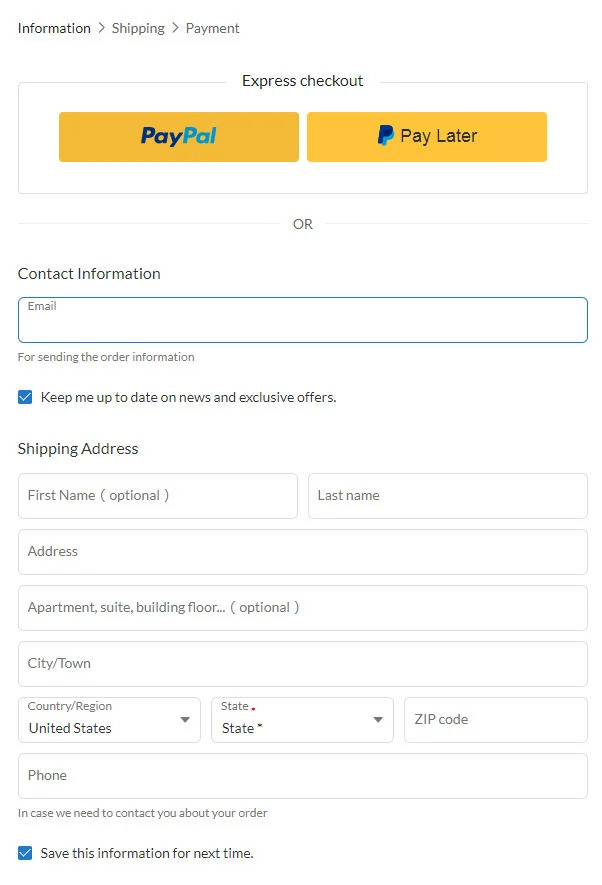Screen dimensions: 602x885
Task: Select the Address input field
Action: point(302,552)
